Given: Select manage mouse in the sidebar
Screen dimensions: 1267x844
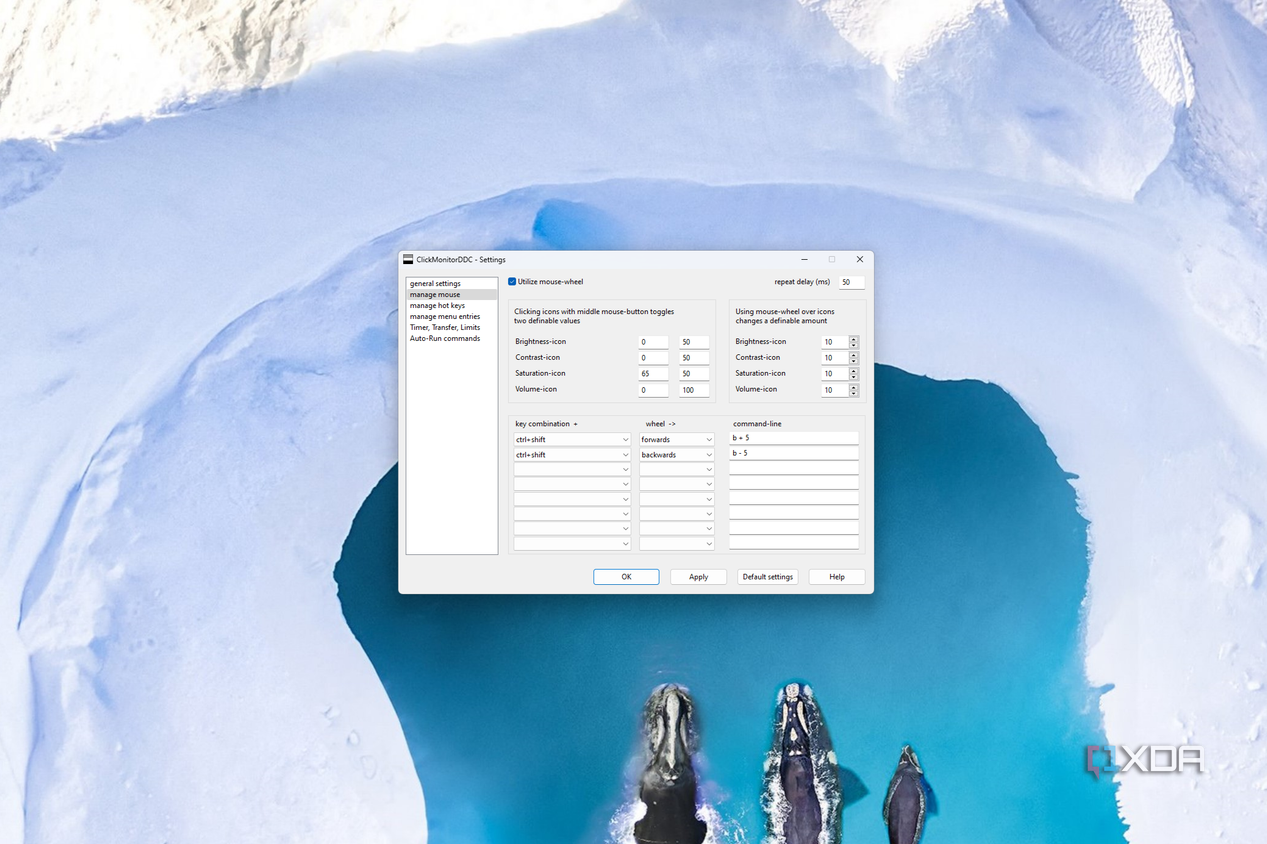Looking at the screenshot, I should point(452,295).
